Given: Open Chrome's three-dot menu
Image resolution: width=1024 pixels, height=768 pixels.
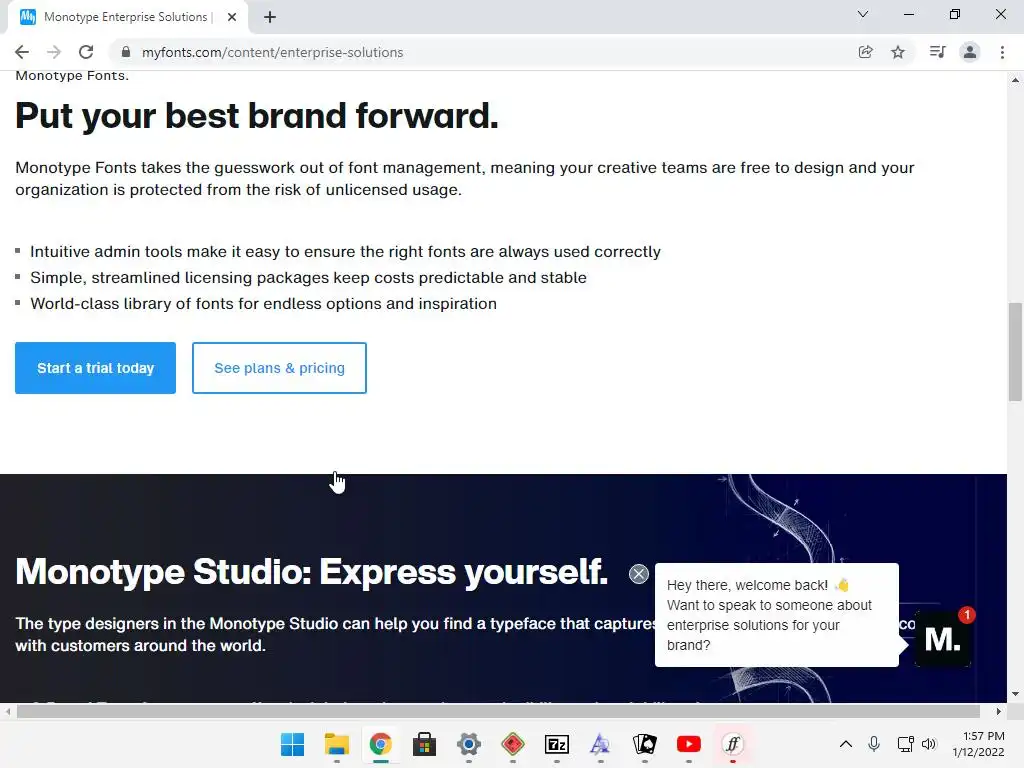Looking at the screenshot, I should click(x=1002, y=52).
